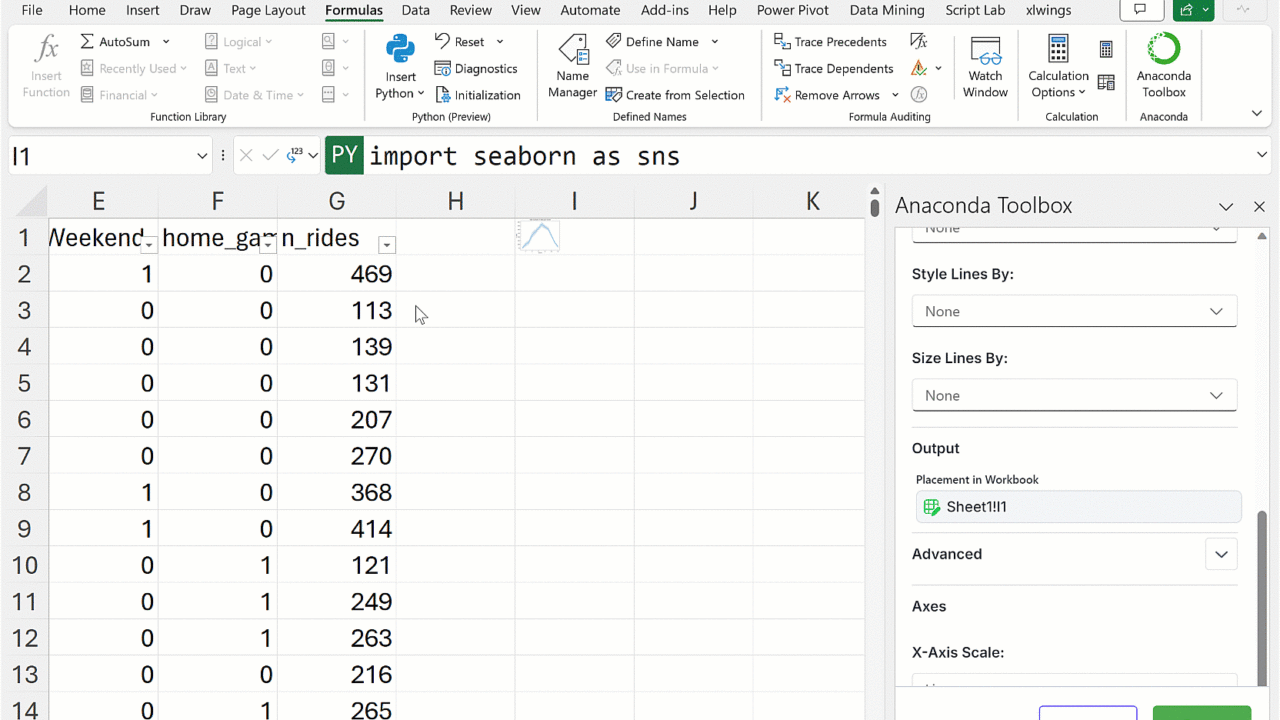The height and width of the screenshot is (720, 1280).
Task: Open the n_rides column filter
Action: point(387,245)
